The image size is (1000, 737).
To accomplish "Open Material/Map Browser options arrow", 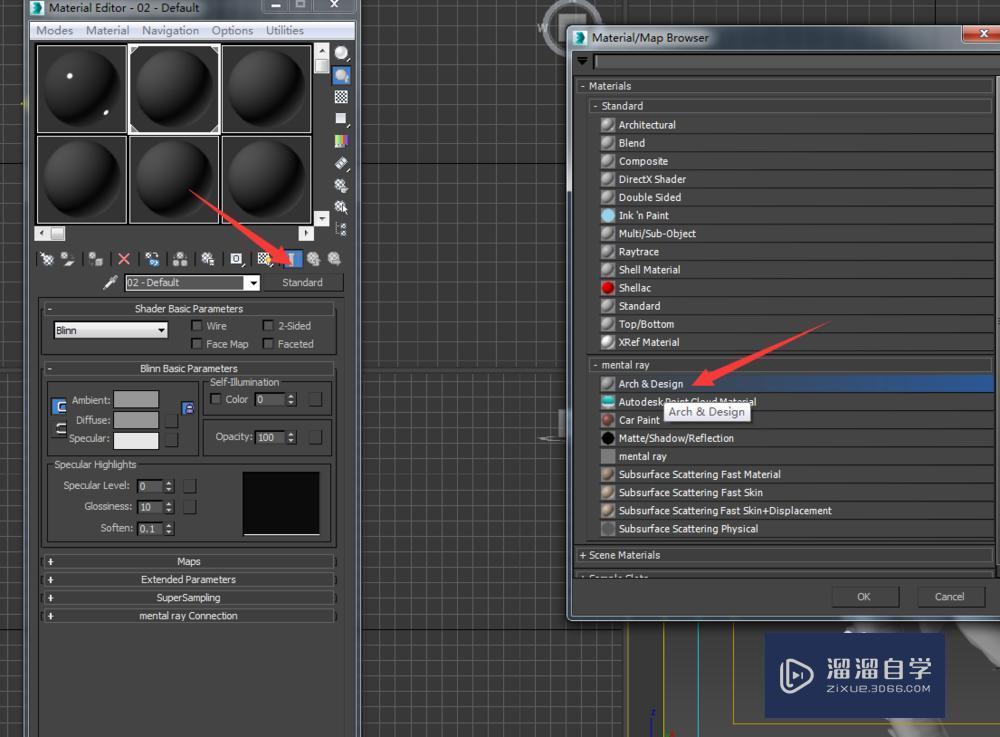I will point(582,61).
